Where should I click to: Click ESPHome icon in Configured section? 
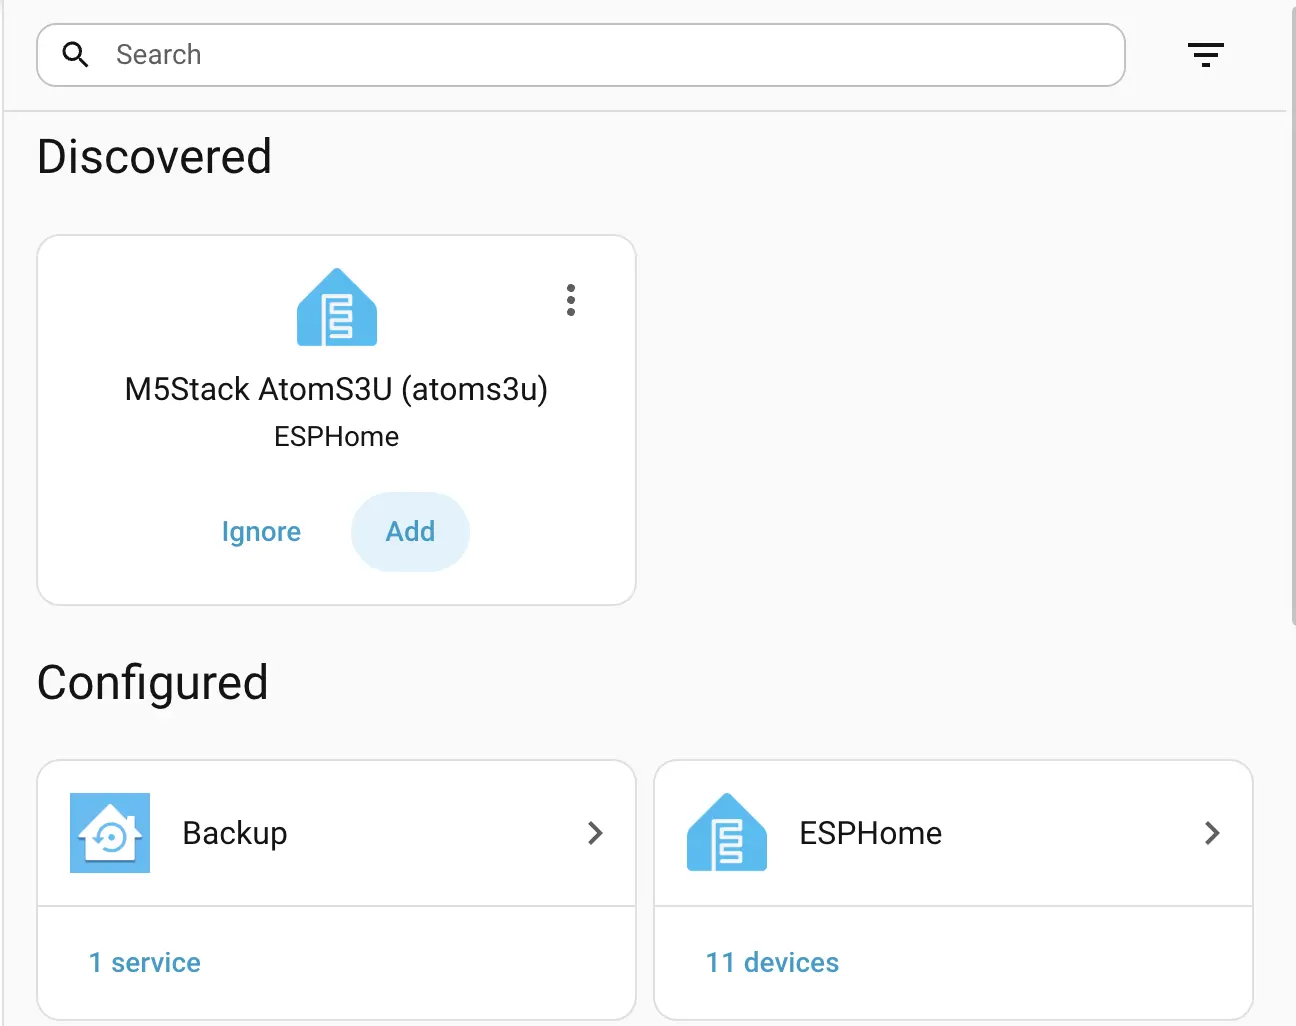click(x=727, y=833)
